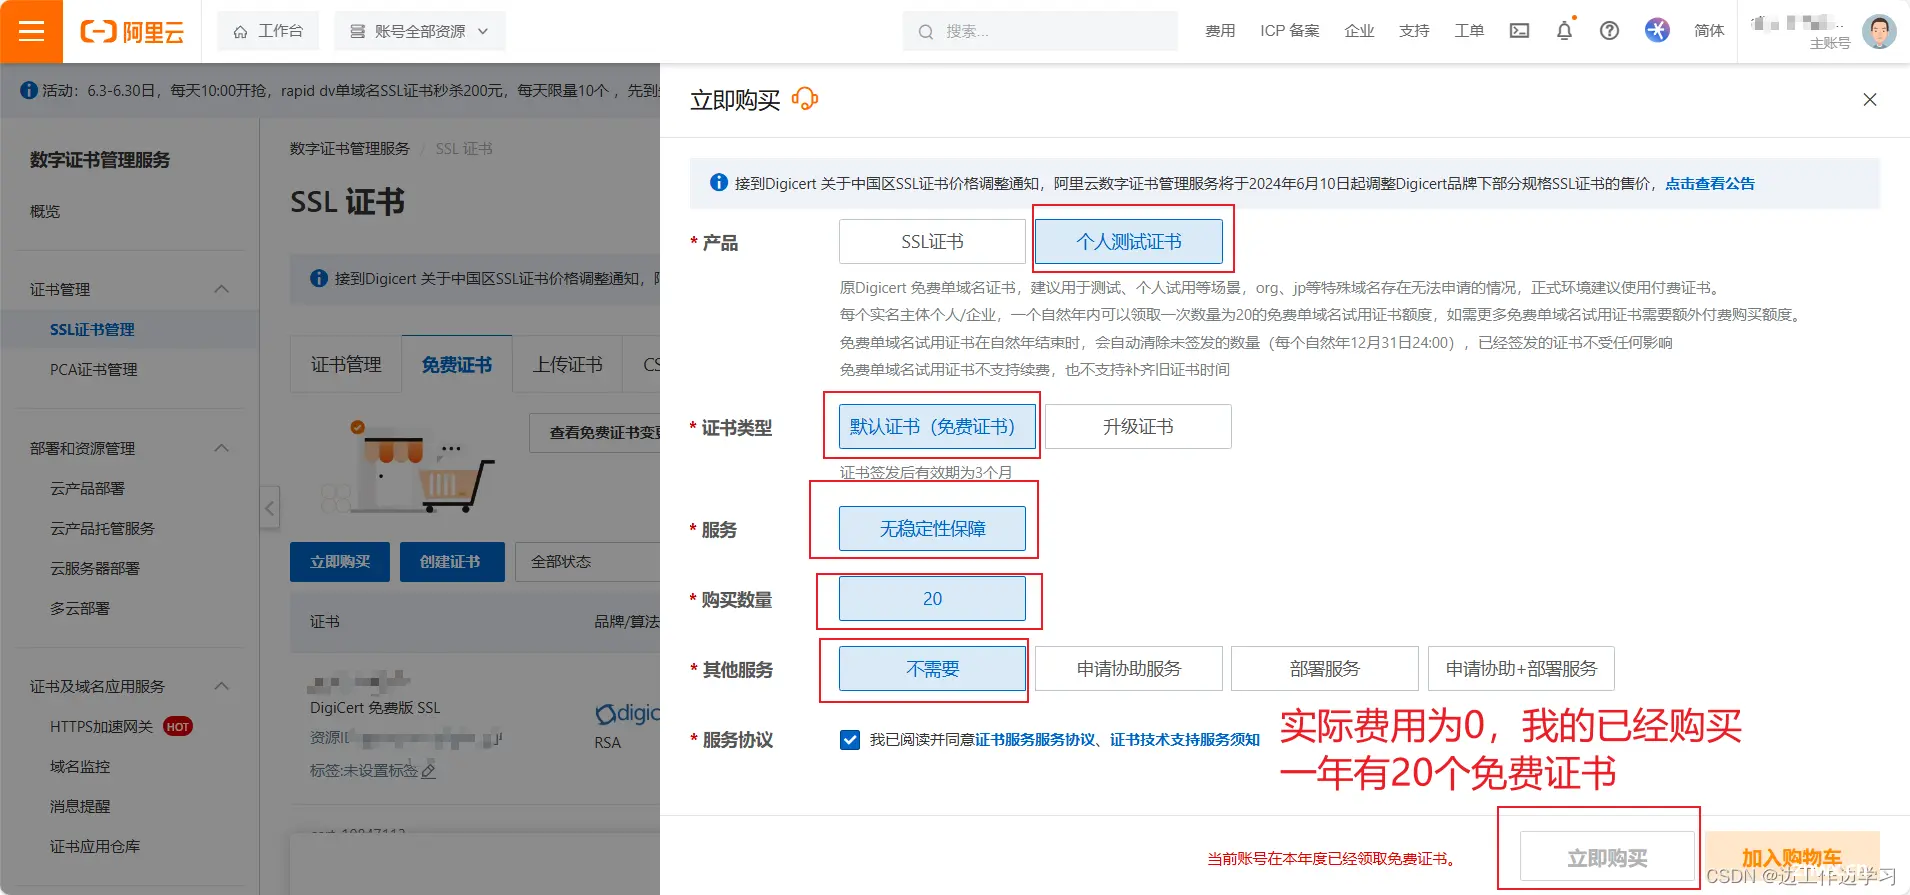Open the notifications bell
Image resolution: width=1910 pixels, height=895 pixels.
pyautogui.click(x=1565, y=31)
